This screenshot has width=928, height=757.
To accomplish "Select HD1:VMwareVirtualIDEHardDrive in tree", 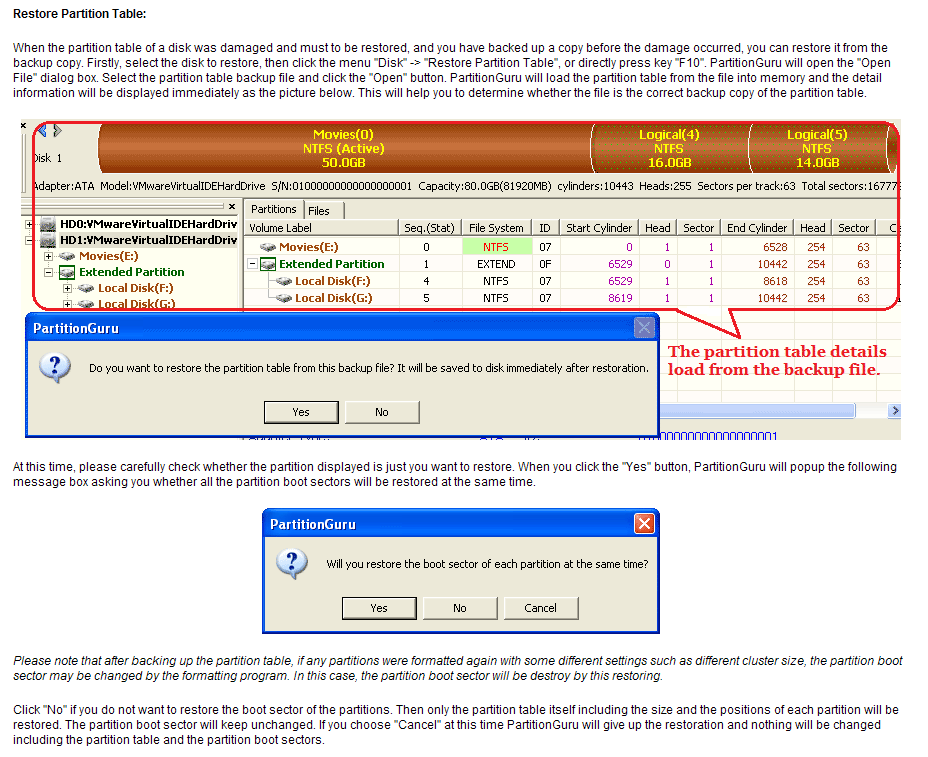I will pyautogui.click(x=149, y=240).
